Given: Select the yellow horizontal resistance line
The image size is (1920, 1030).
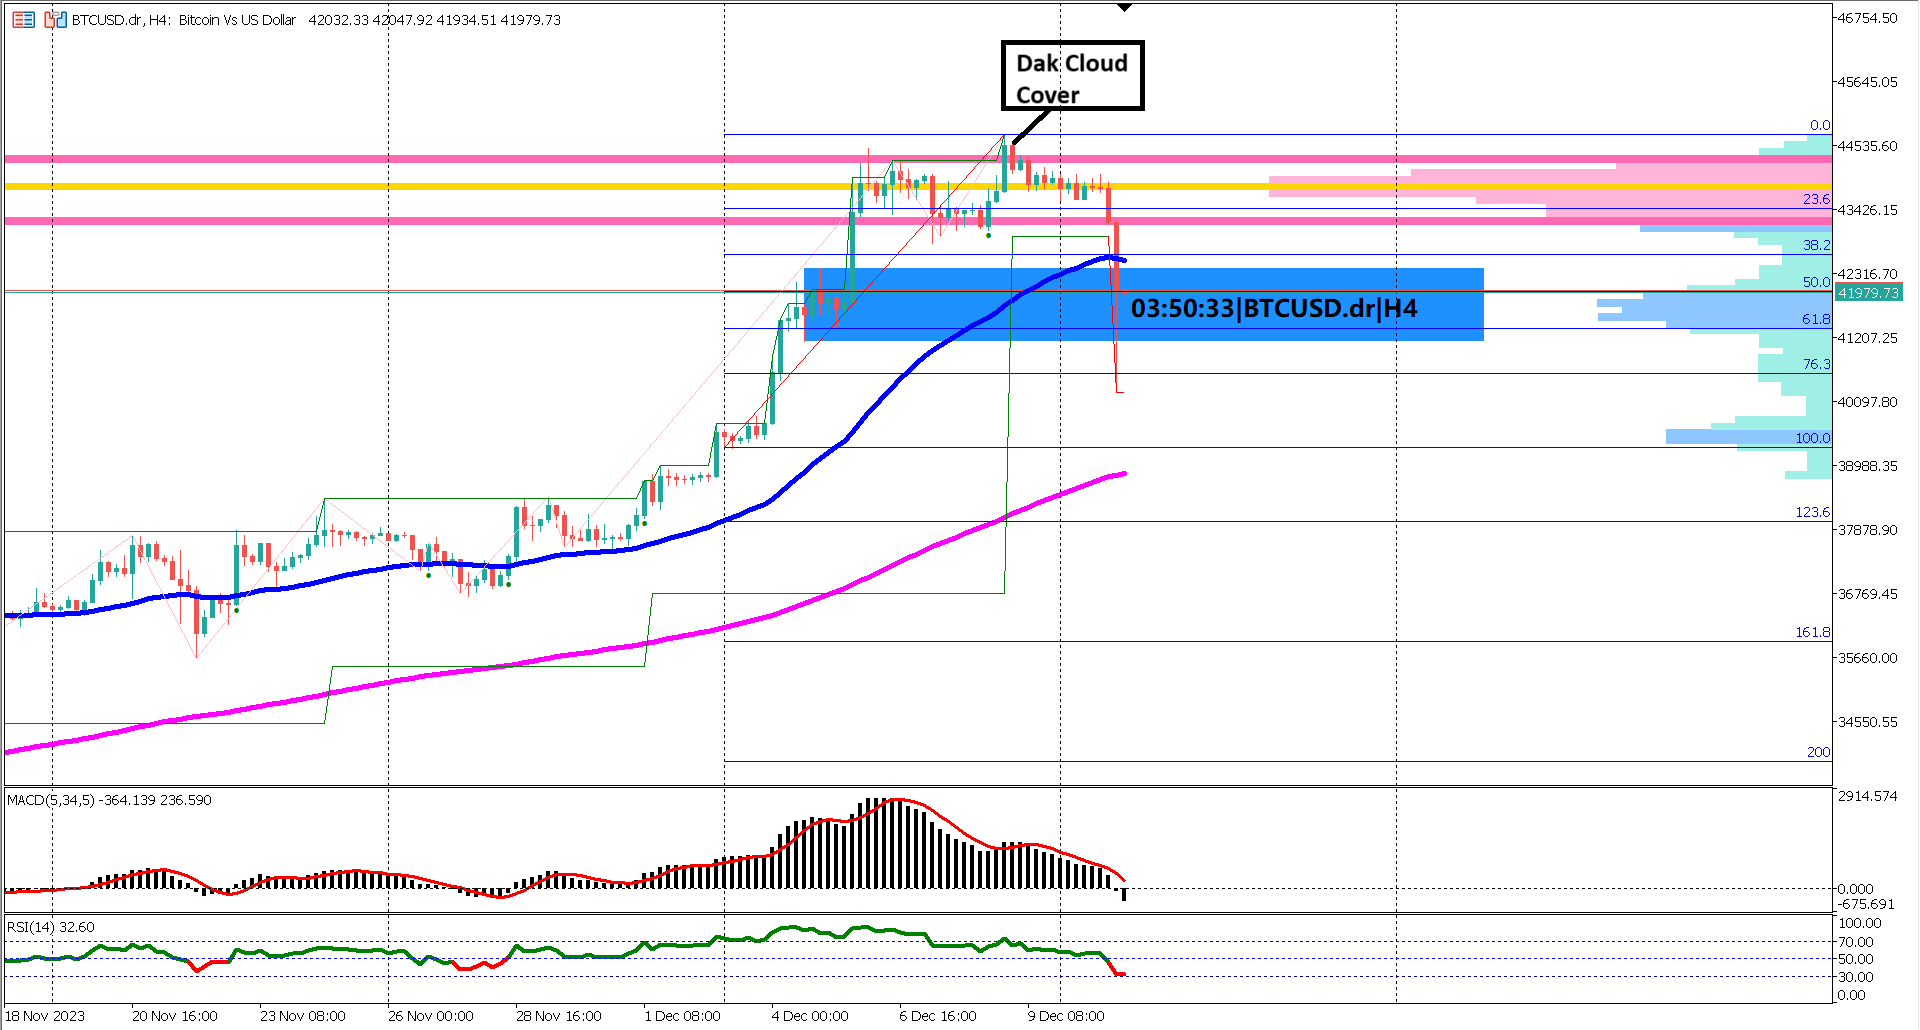Looking at the screenshot, I should point(600,185).
